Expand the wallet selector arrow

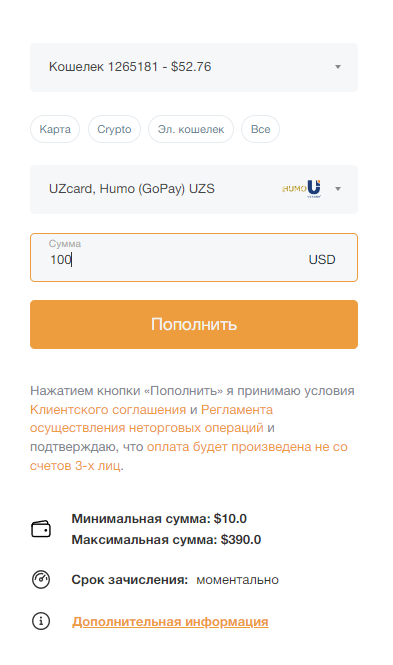point(338,67)
